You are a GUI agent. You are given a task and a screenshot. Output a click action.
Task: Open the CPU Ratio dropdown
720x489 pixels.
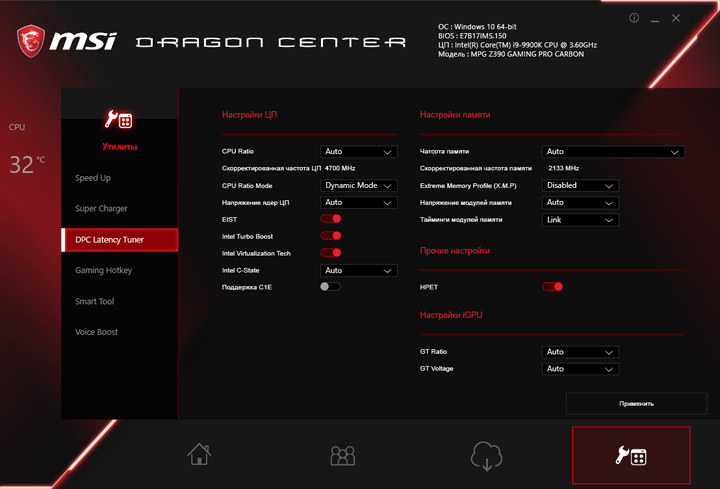click(x=359, y=152)
